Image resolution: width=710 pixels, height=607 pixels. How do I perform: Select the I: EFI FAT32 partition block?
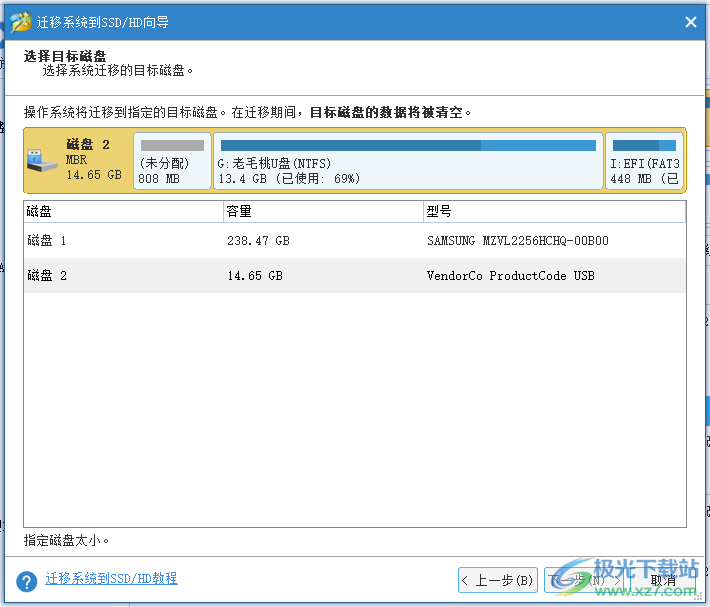coord(644,161)
